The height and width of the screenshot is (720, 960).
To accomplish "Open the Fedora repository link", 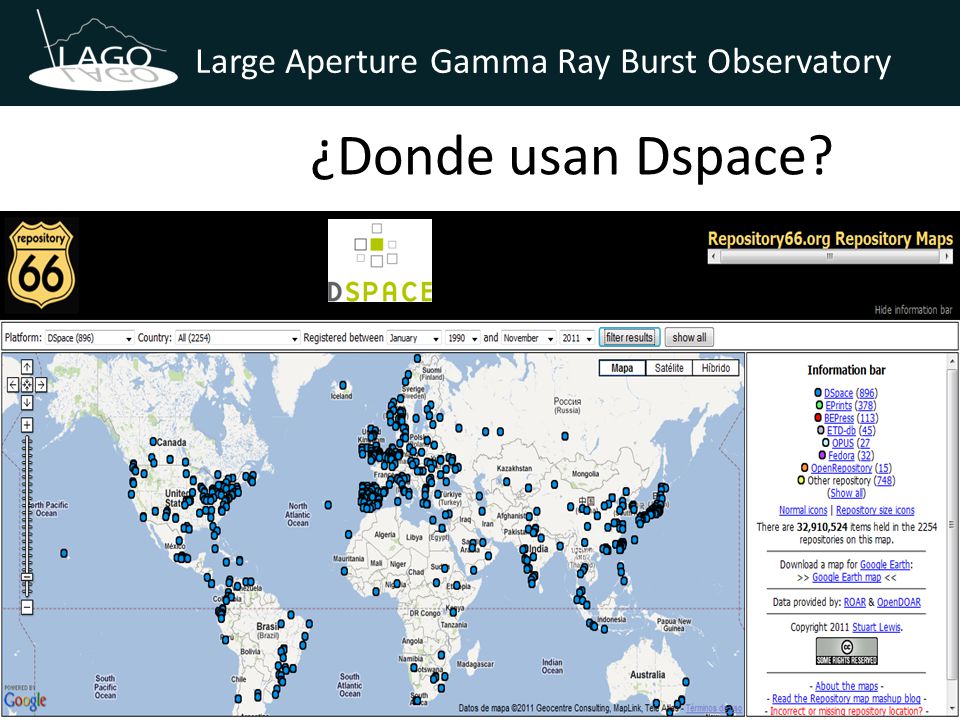I will click(841, 456).
